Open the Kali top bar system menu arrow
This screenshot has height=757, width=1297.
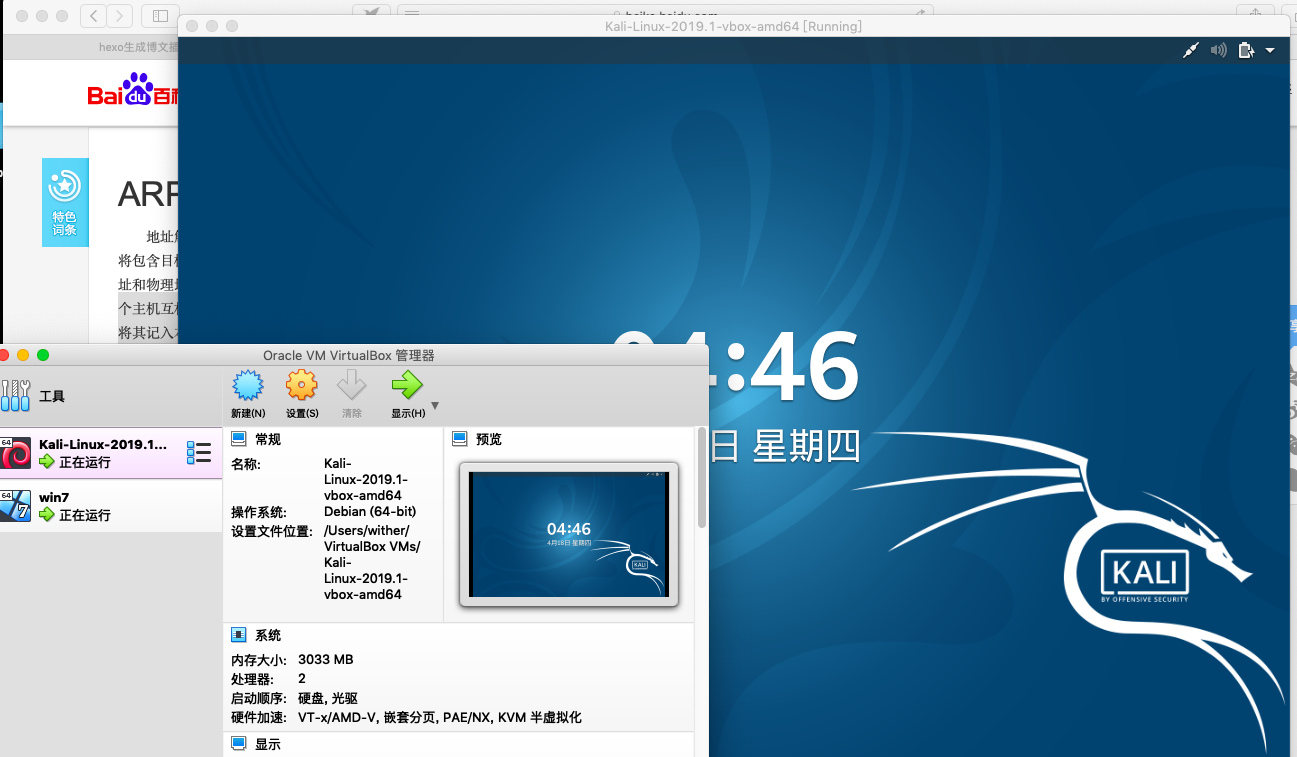pos(1270,51)
